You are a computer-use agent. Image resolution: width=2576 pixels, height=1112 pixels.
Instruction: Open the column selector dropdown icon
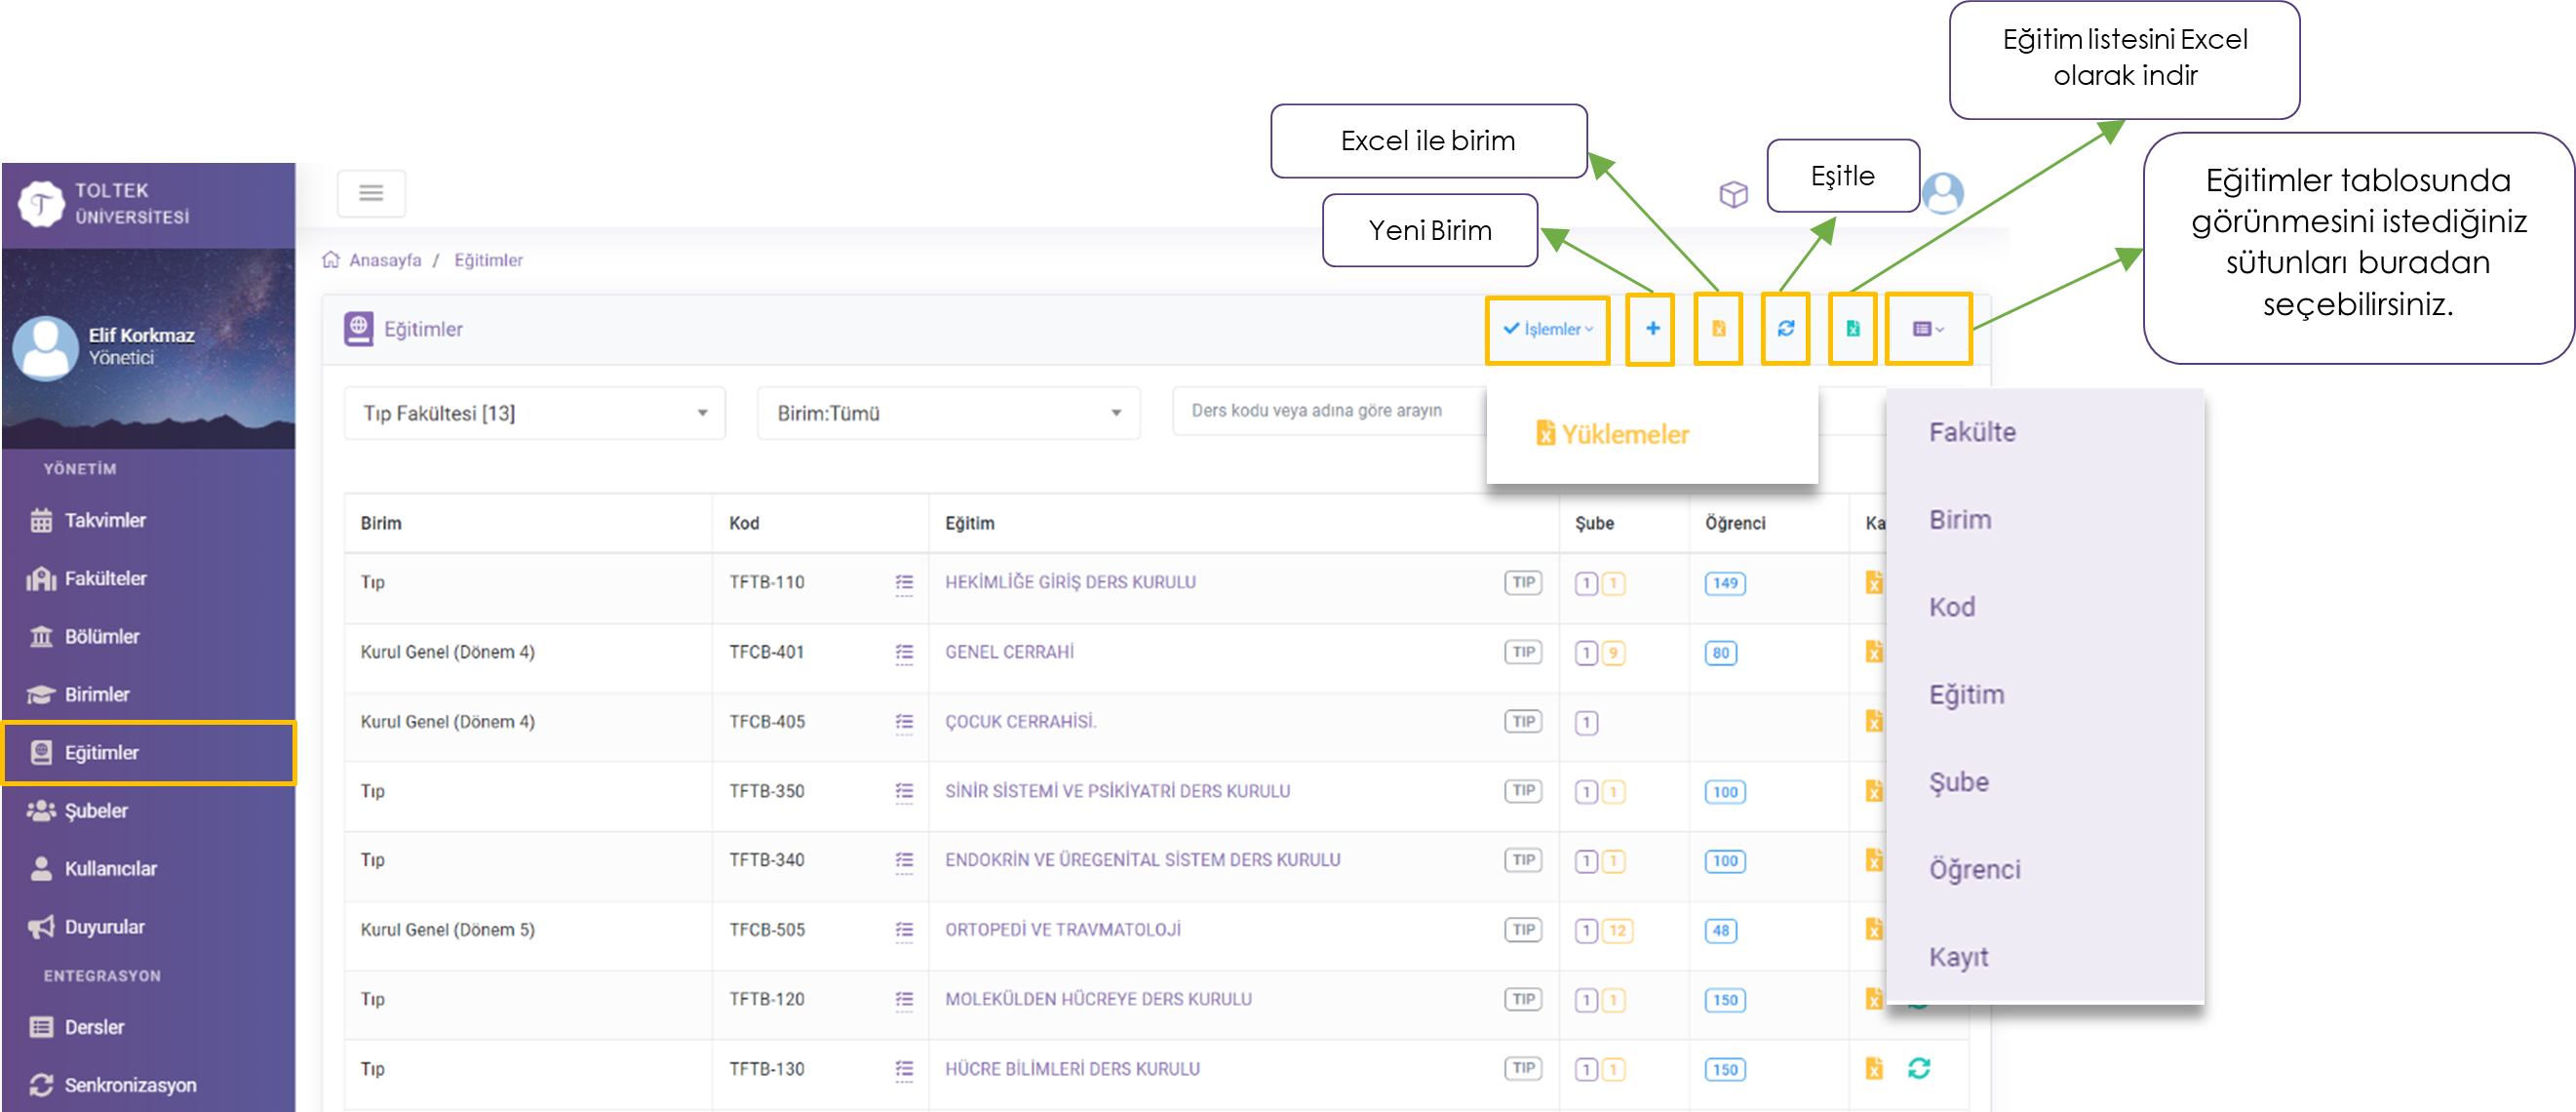[1927, 329]
